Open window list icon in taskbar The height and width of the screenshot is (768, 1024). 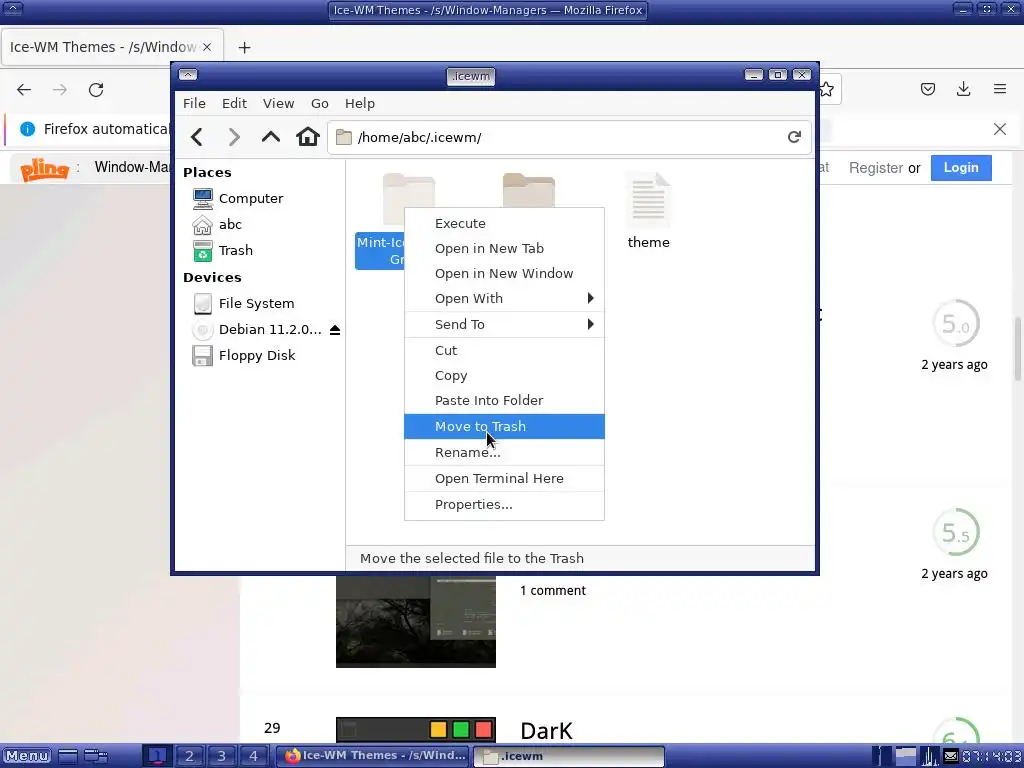pos(96,756)
